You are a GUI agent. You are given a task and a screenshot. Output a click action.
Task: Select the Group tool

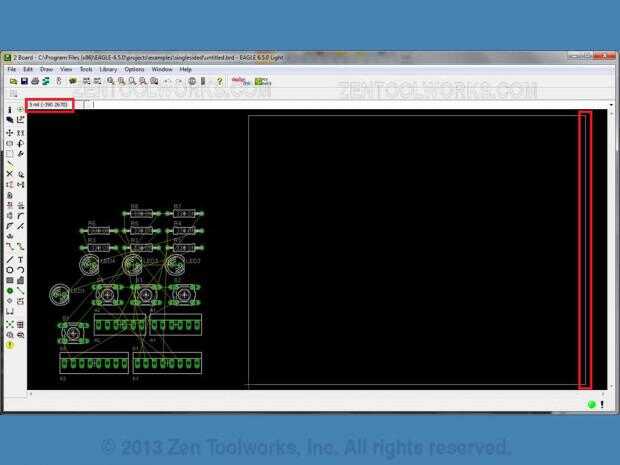tap(10, 153)
